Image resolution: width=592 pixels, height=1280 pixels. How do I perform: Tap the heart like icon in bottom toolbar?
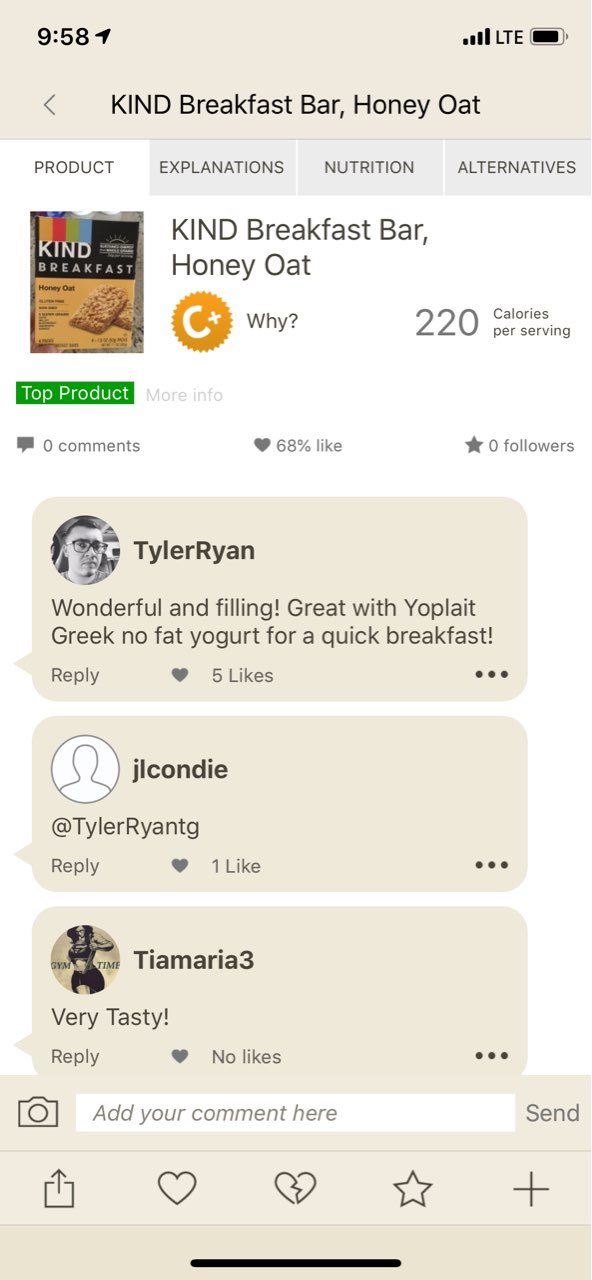point(177,1188)
